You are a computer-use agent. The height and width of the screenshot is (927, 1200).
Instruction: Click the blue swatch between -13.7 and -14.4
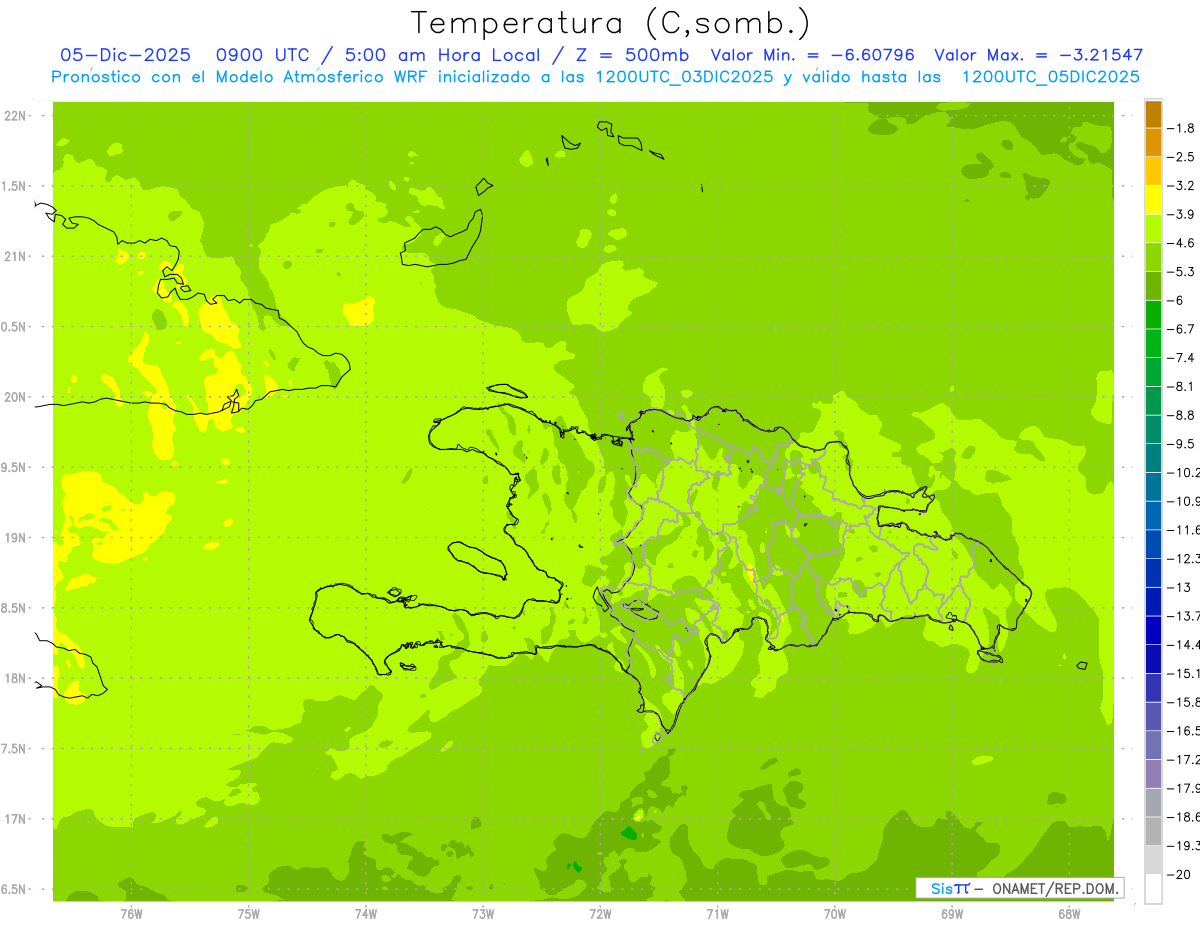1153,630
